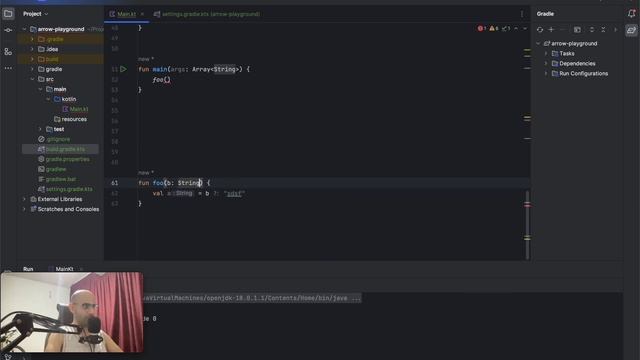The width and height of the screenshot is (640, 360).
Task: Switch to settings.gradle.kts editor tab
Action: point(207,14)
